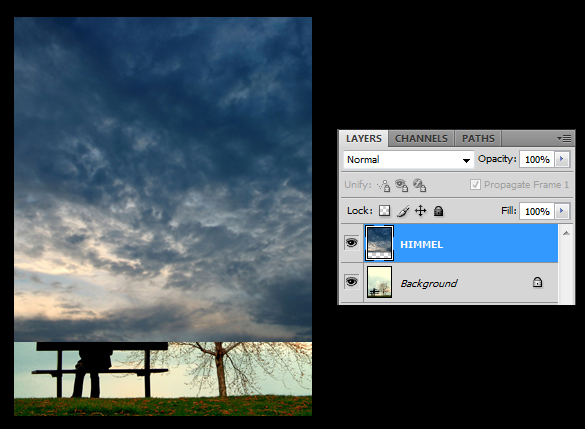Toggle Lock position icon
Screen dimensions: 585x429
coord(420,211)
